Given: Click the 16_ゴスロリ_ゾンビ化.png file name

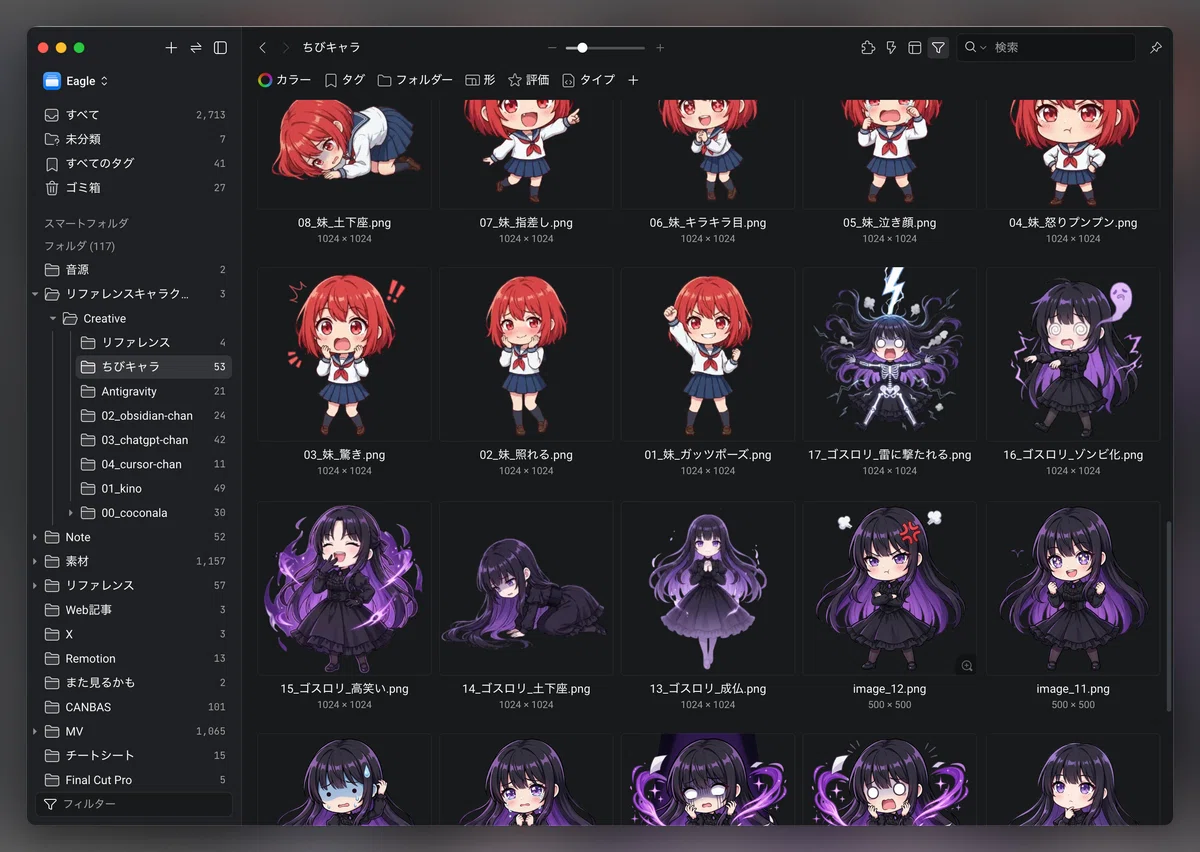Looking at the screenshot, I should [1073, 455].
